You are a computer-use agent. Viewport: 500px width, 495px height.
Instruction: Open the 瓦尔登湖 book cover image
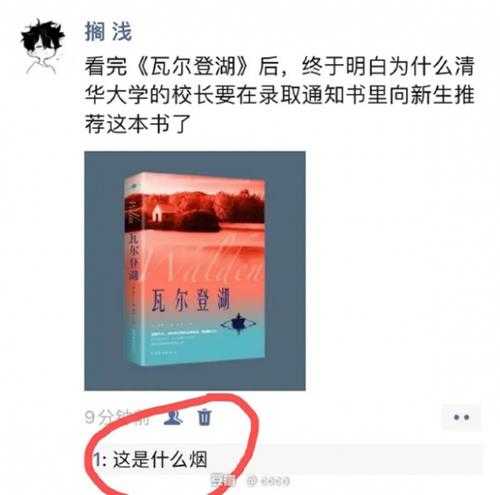coord(195,271)
